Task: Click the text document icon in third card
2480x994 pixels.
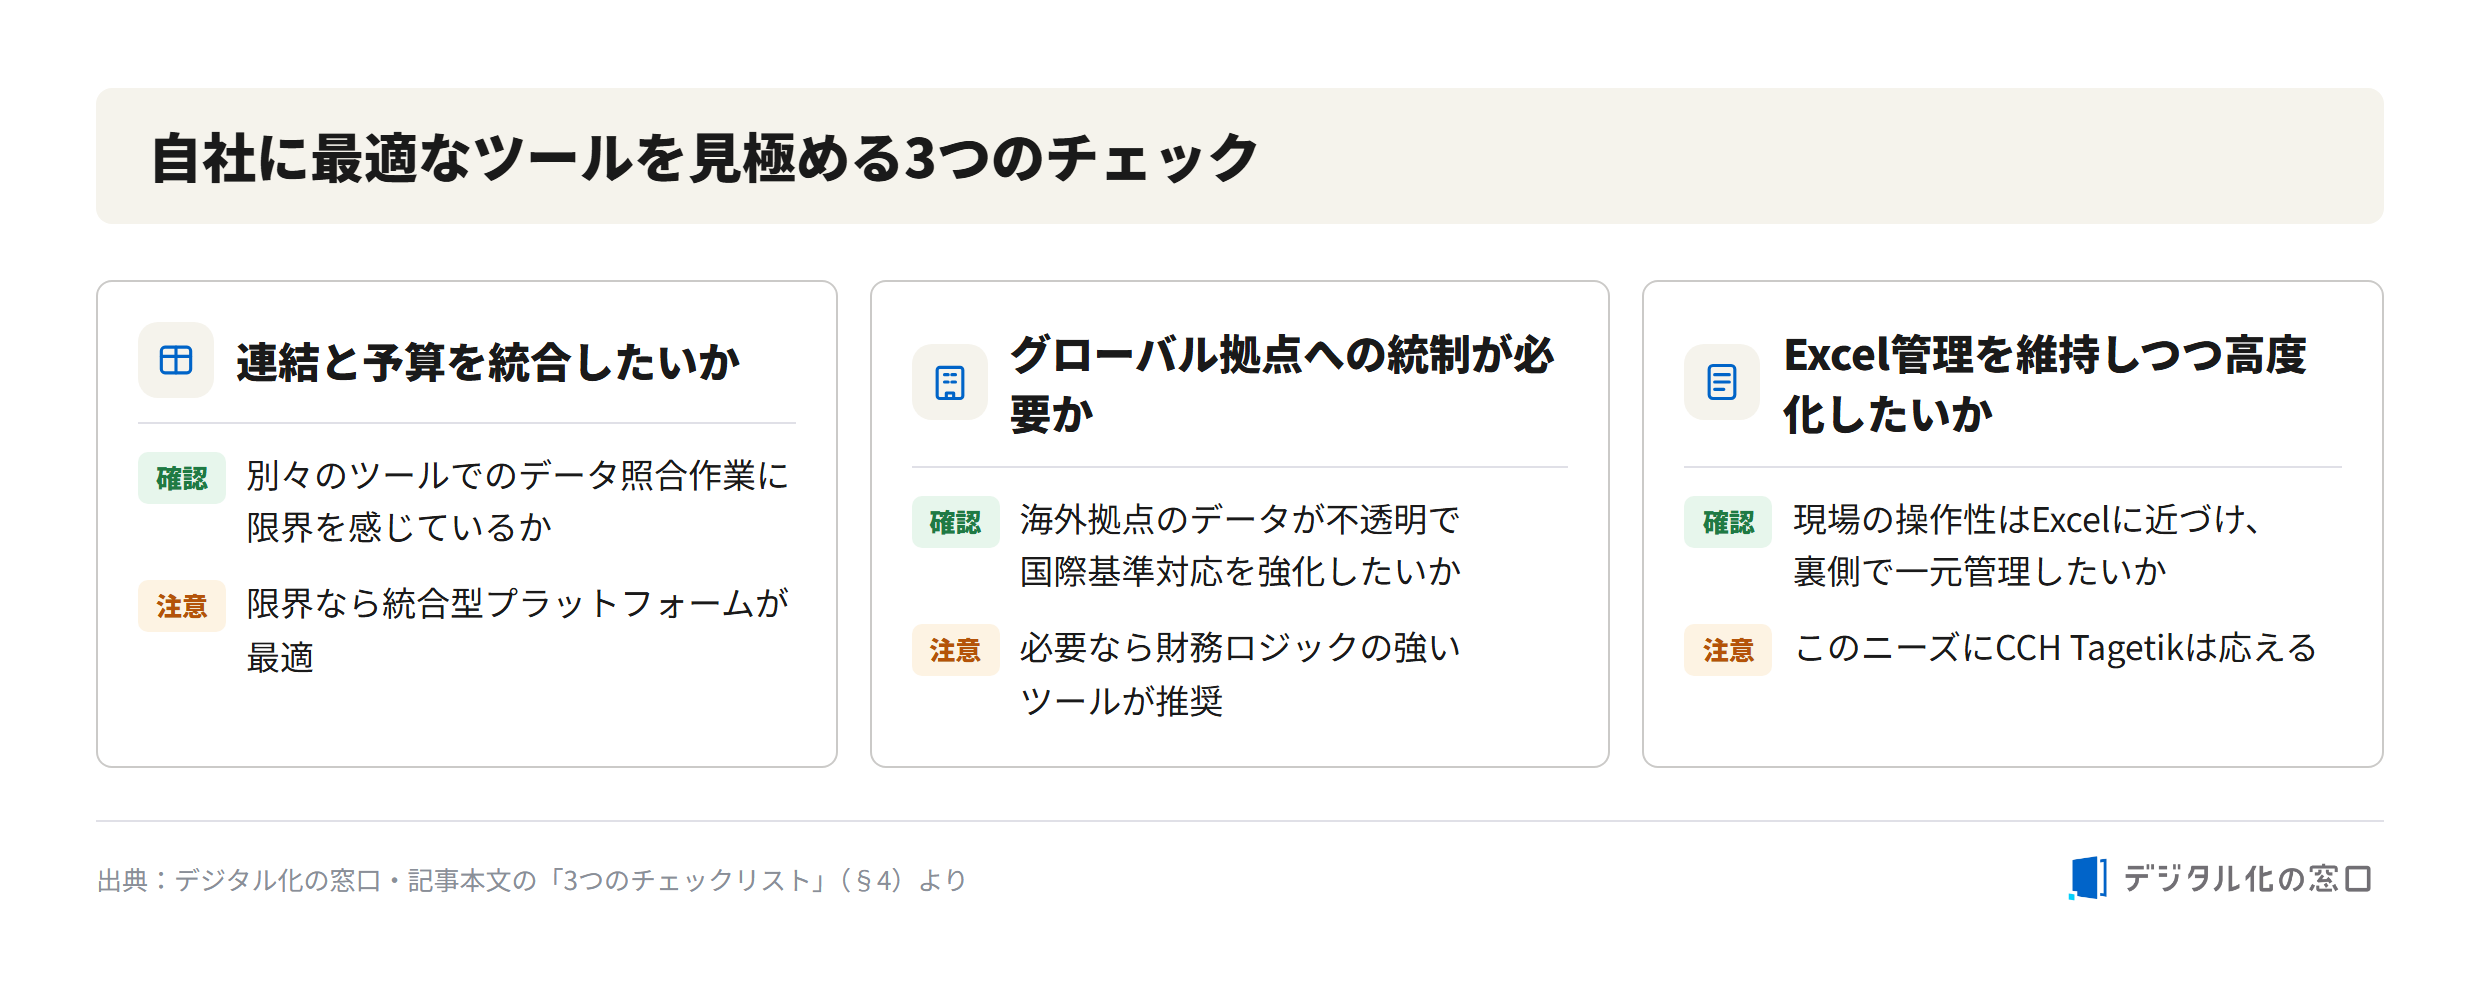Action: tap(1722, 382)
